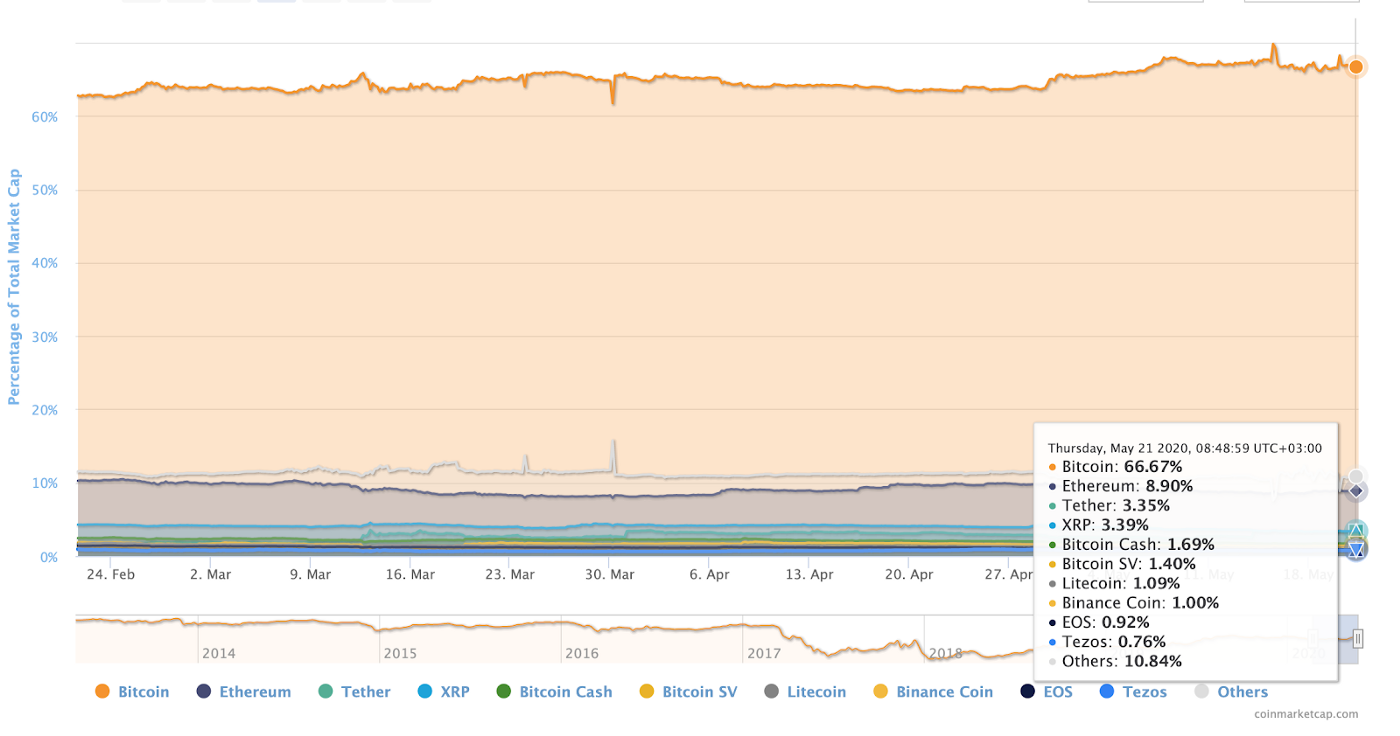
Task: Click the 'Tether: 3.35%' tooltip row
Action: click(1109, 506)
